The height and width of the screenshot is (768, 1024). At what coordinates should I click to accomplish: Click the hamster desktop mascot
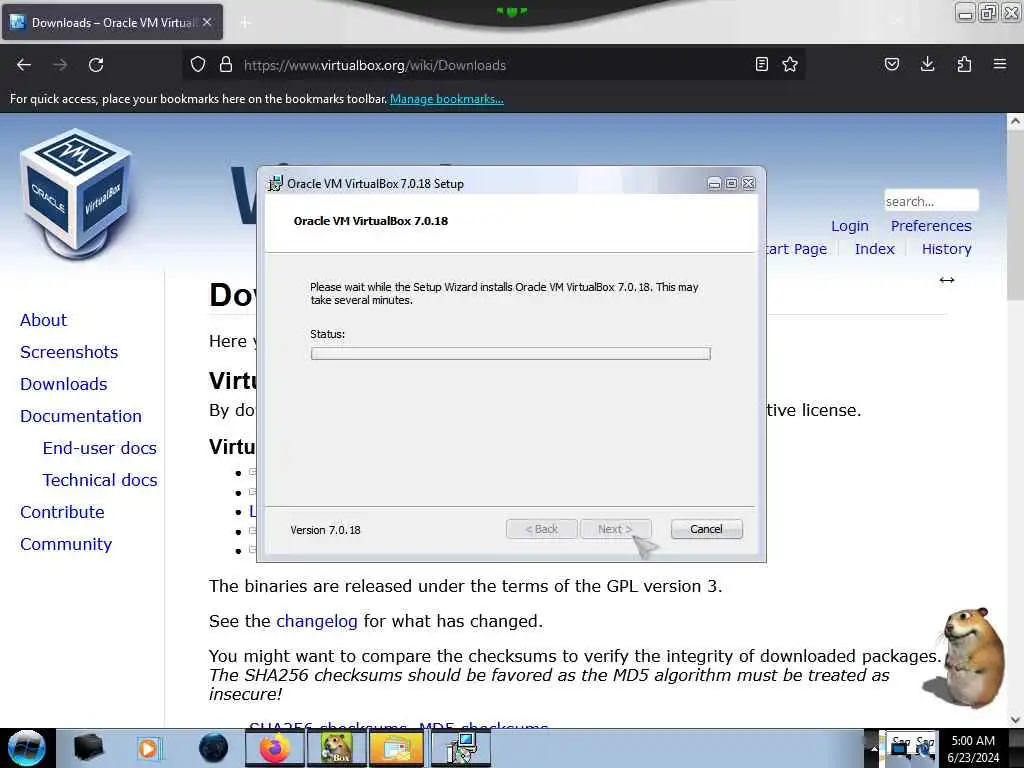965,658
